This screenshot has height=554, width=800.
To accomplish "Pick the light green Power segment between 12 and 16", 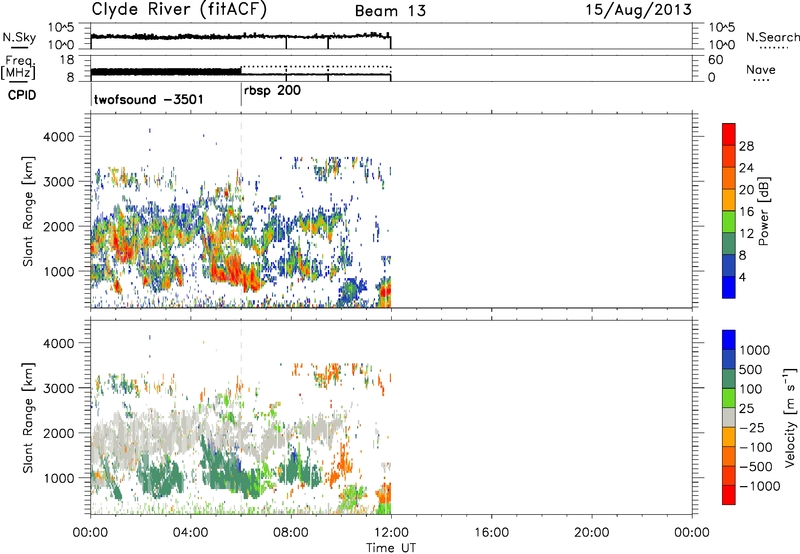I will [729, 222].
